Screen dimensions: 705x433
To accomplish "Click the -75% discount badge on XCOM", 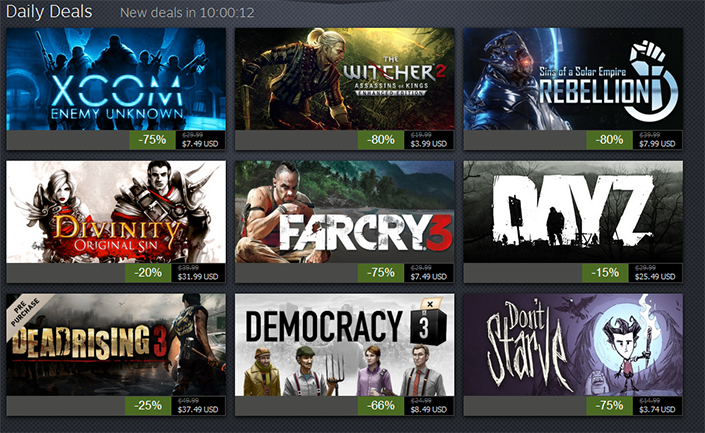I will tap(152, 140).
